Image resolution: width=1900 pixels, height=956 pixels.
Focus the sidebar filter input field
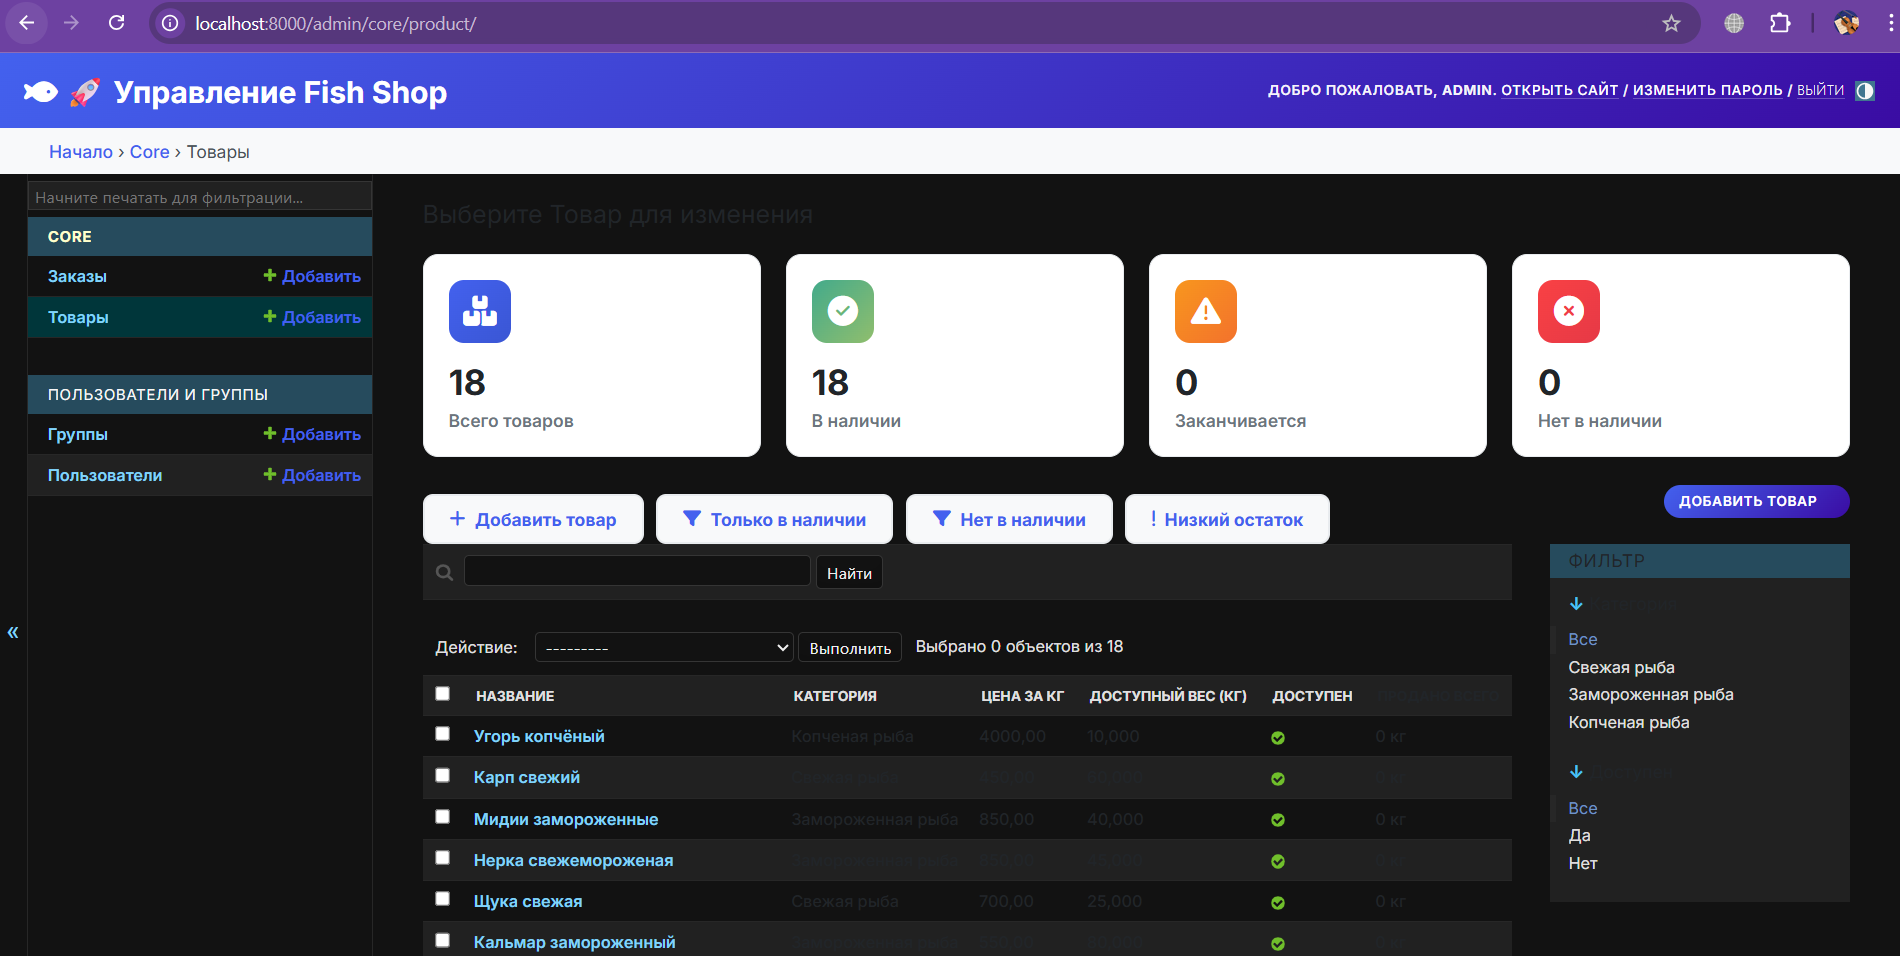200,197
